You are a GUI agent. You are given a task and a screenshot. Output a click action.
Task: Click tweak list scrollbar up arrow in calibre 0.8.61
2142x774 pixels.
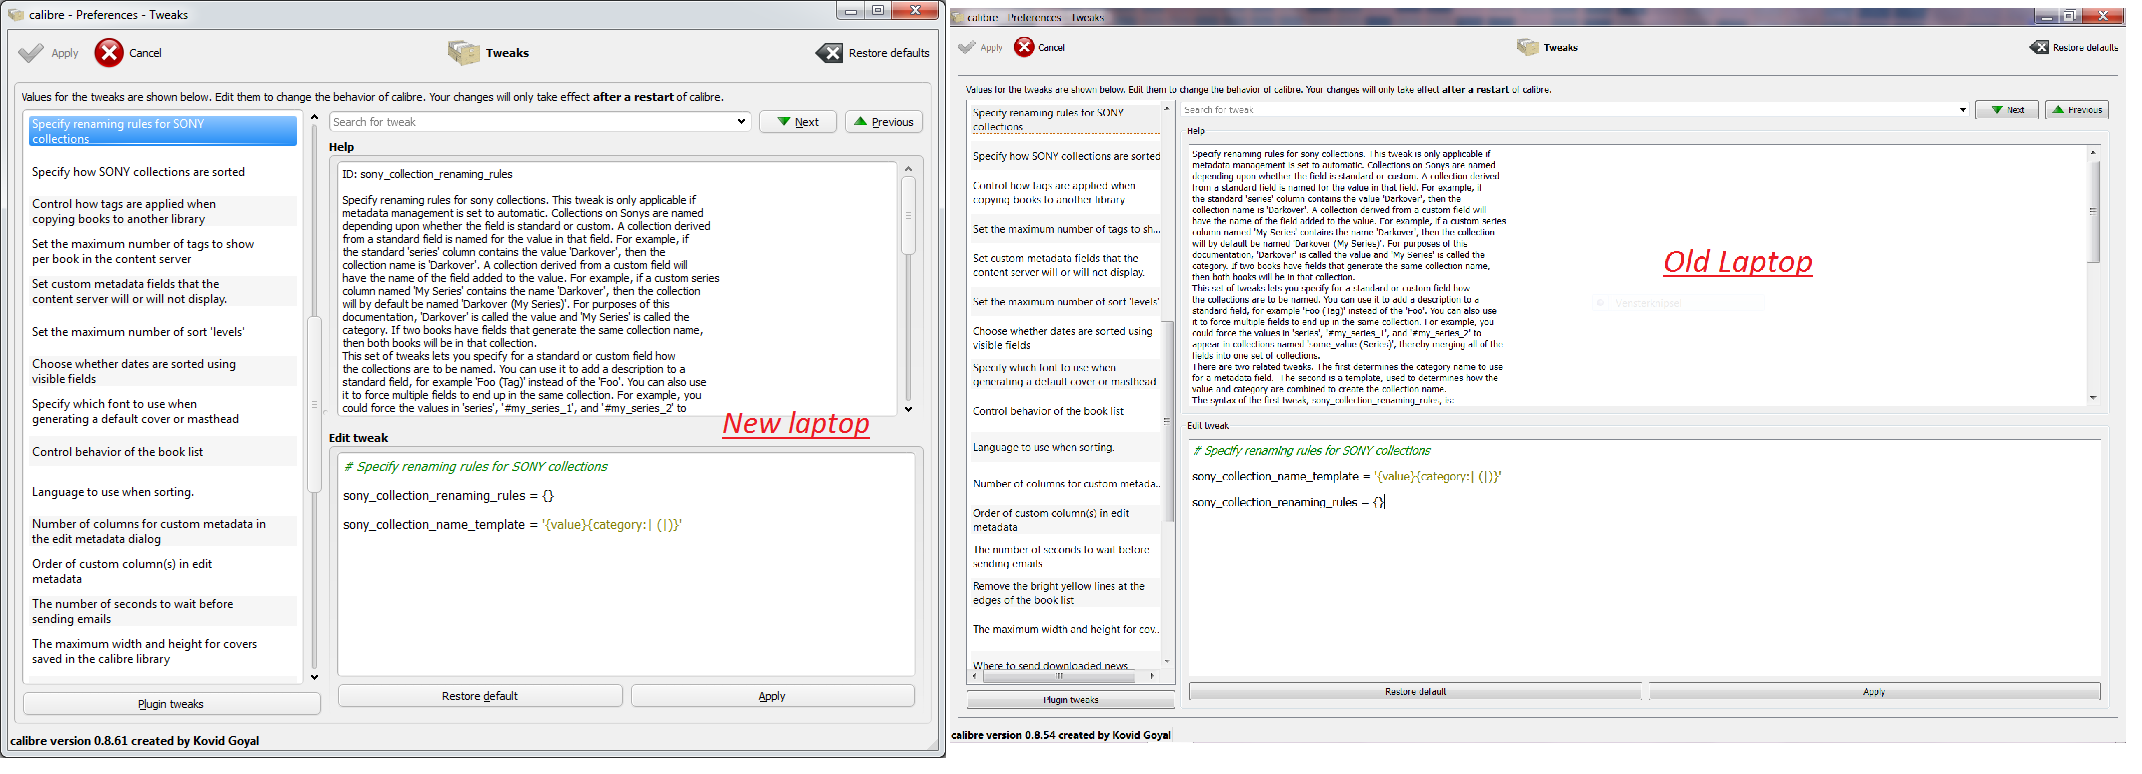point(314,118)
